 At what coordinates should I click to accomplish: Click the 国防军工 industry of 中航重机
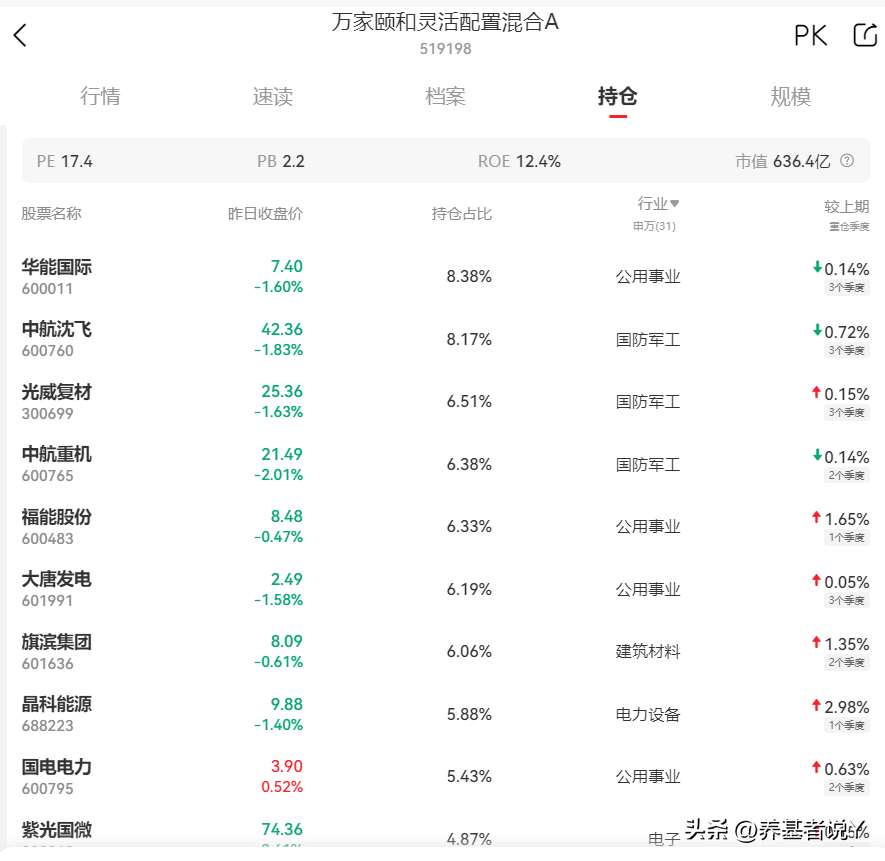[648, 464]
